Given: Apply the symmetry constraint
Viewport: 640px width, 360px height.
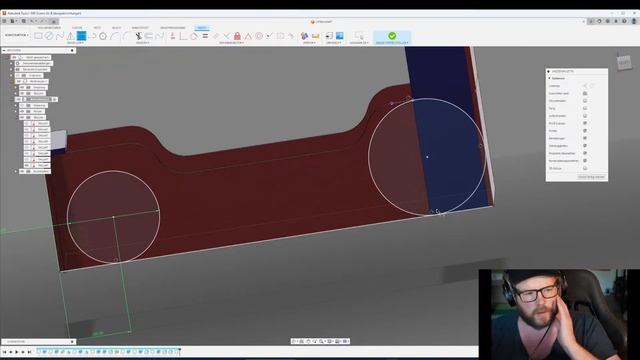Looking at the screenshot, I should (x=280, y=36).
